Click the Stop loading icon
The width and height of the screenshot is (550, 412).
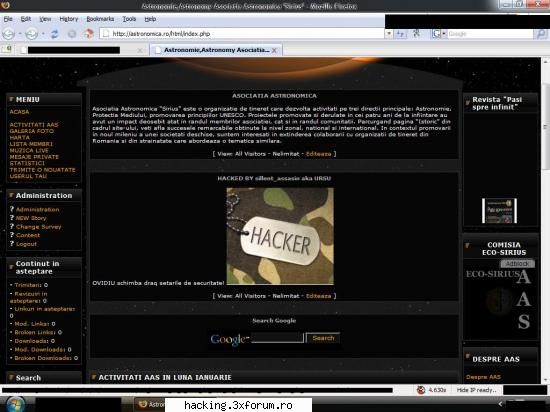pos(72,34)
